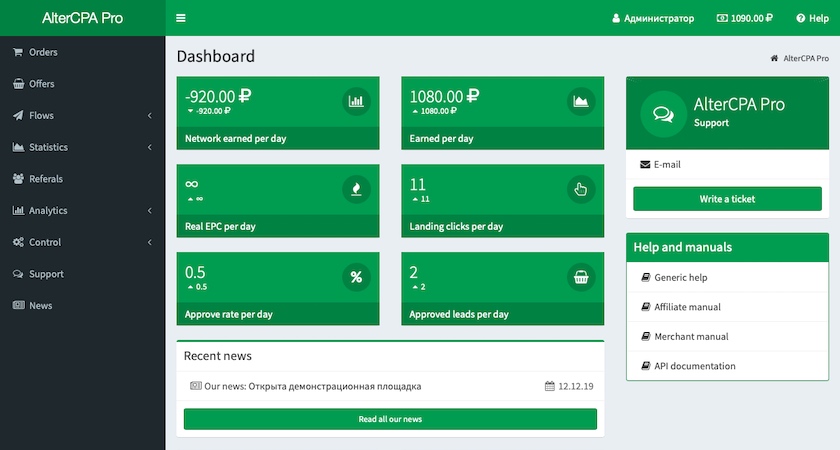The width and height of the screenshot is (840, 450).
Task: Click the flame icon on Real EPC card
Action: pos(355,188)
